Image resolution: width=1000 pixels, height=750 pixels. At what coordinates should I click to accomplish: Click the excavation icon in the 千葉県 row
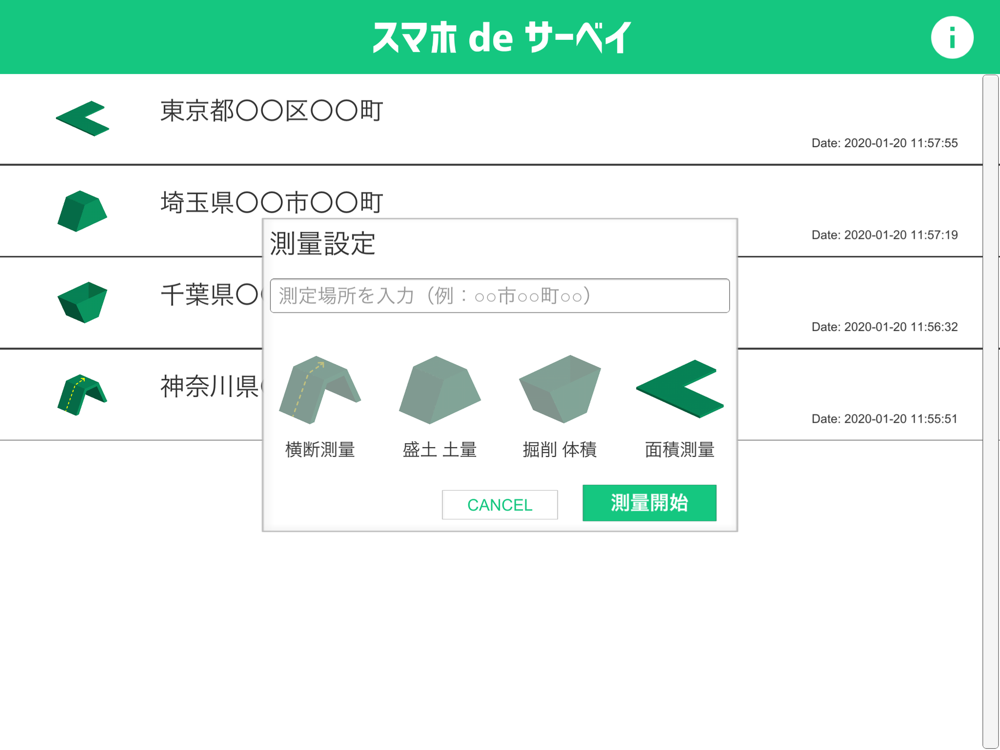click(82, 302)
